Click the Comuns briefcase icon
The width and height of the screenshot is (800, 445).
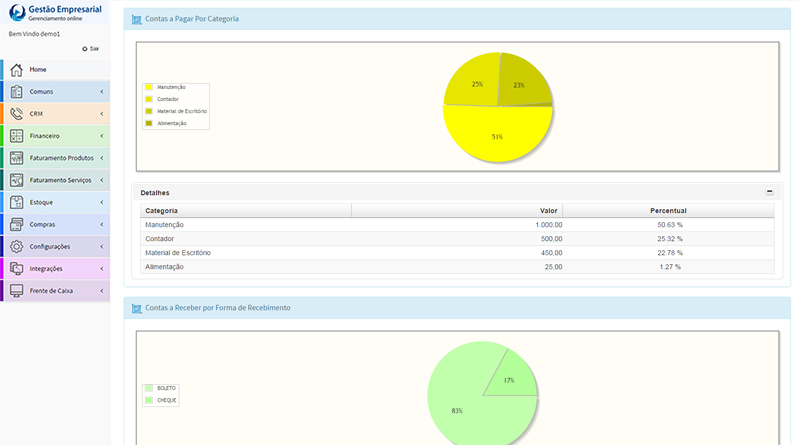tap(16, 92)
